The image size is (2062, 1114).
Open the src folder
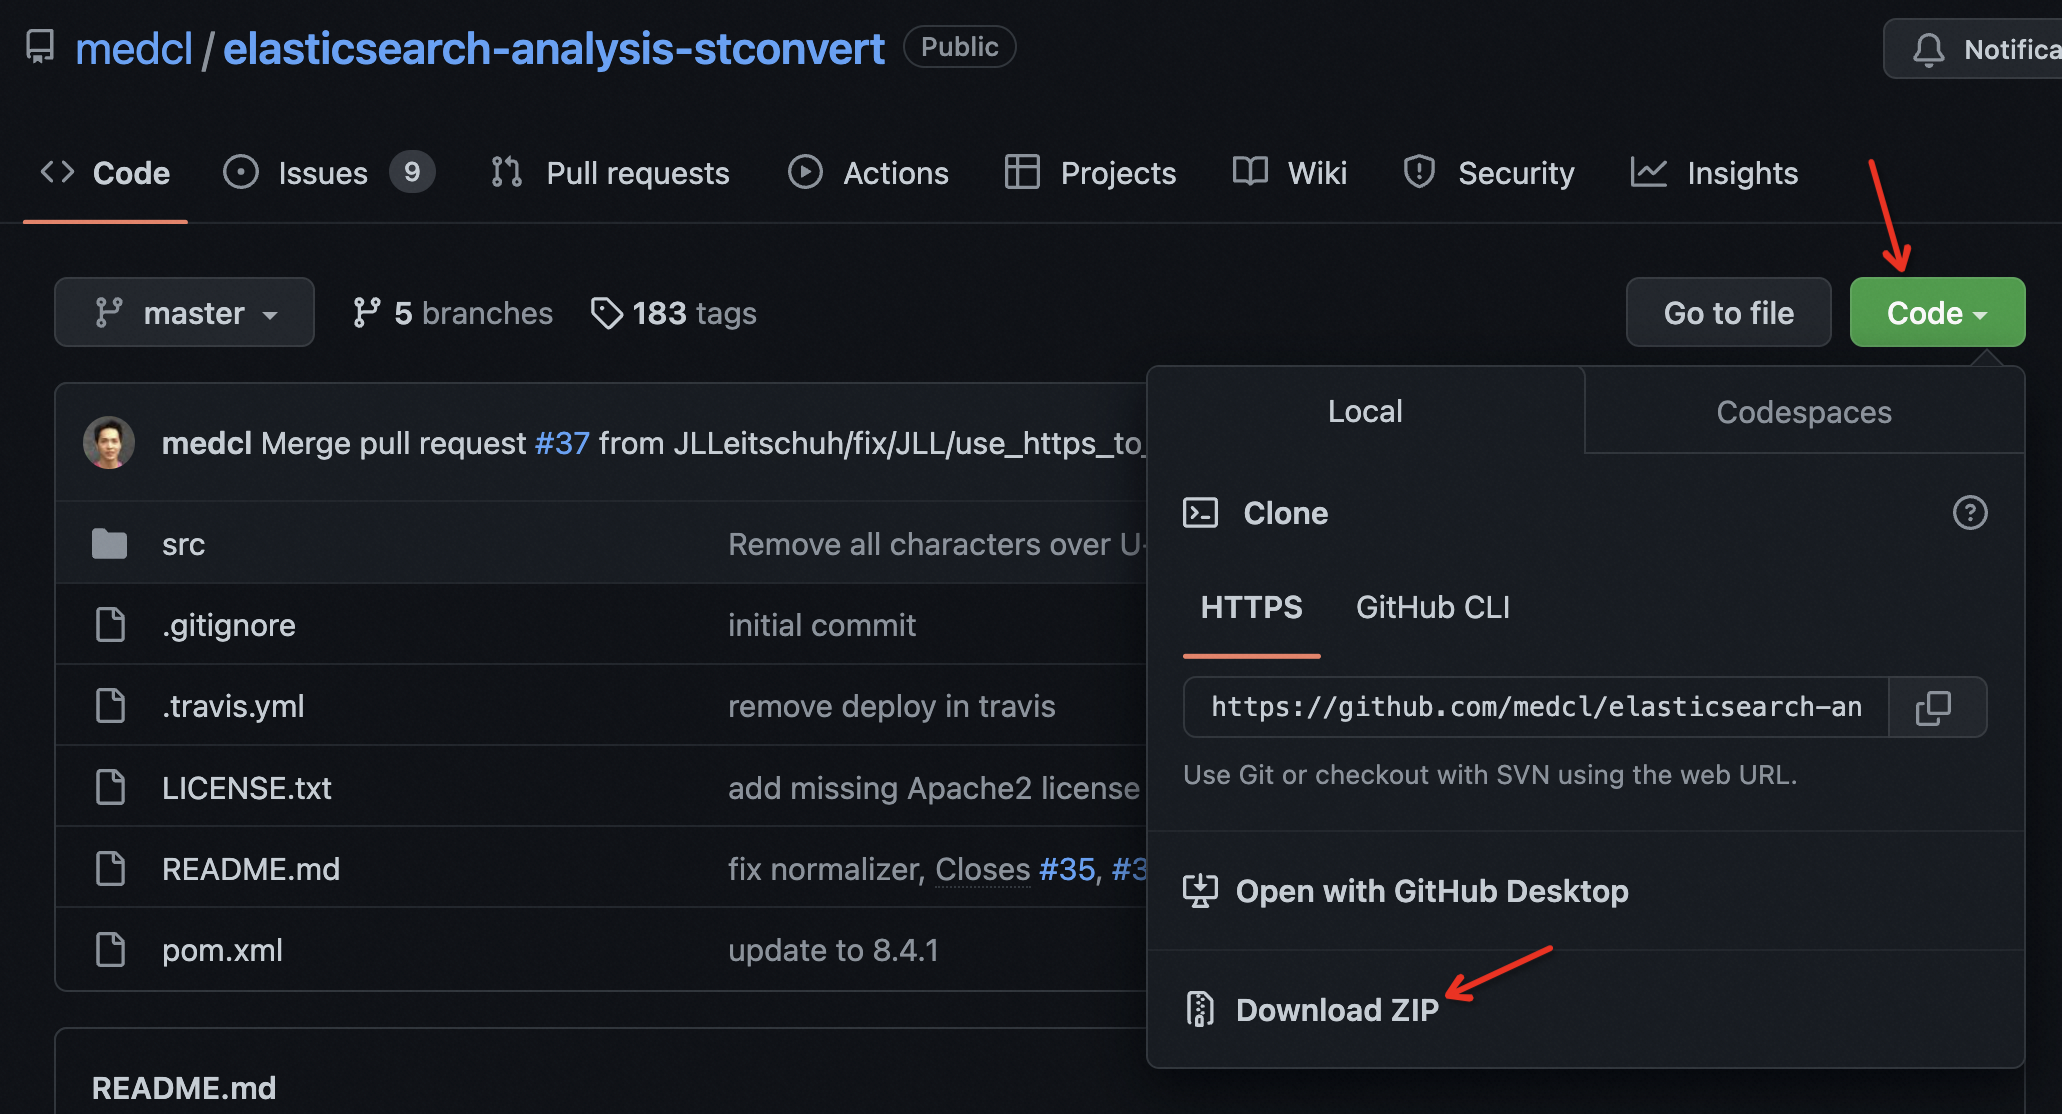183,544
